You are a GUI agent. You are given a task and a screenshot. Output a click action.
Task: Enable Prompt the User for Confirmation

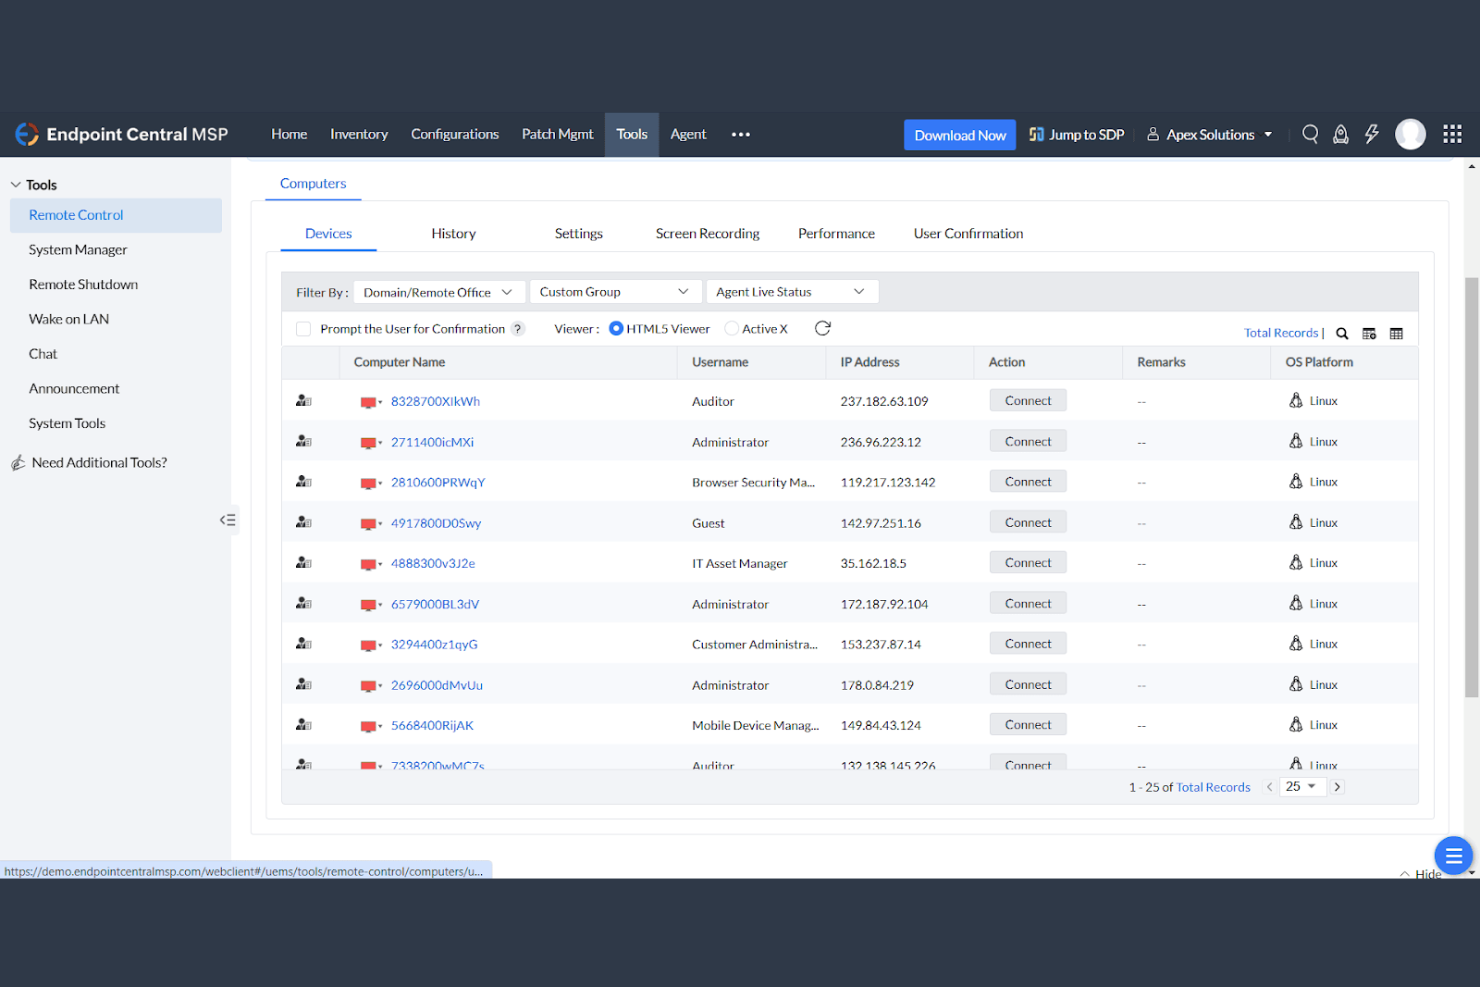tap(303, 328)
